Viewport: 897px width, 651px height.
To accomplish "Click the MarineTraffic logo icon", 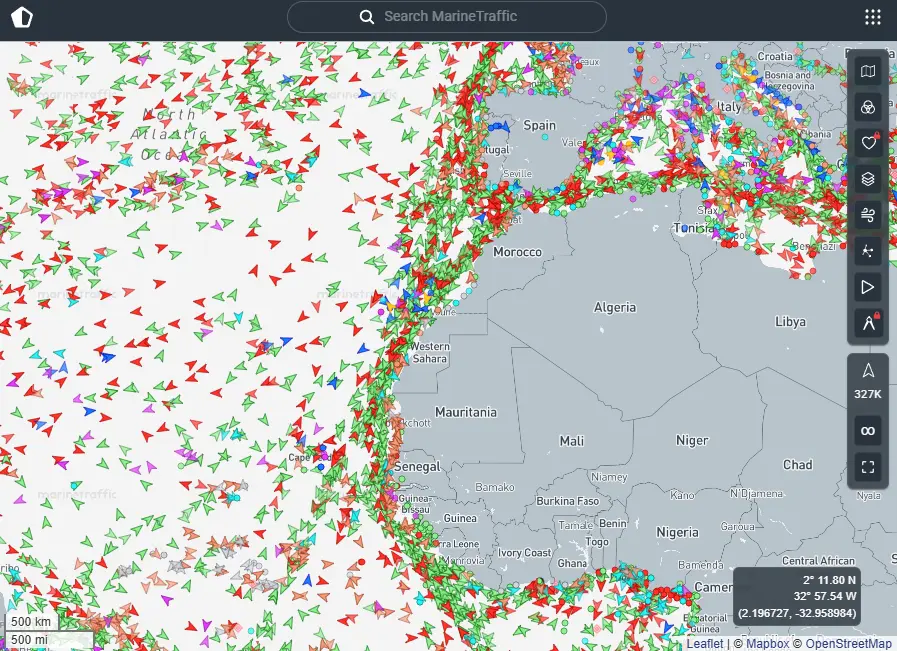I will pos(22,17).
